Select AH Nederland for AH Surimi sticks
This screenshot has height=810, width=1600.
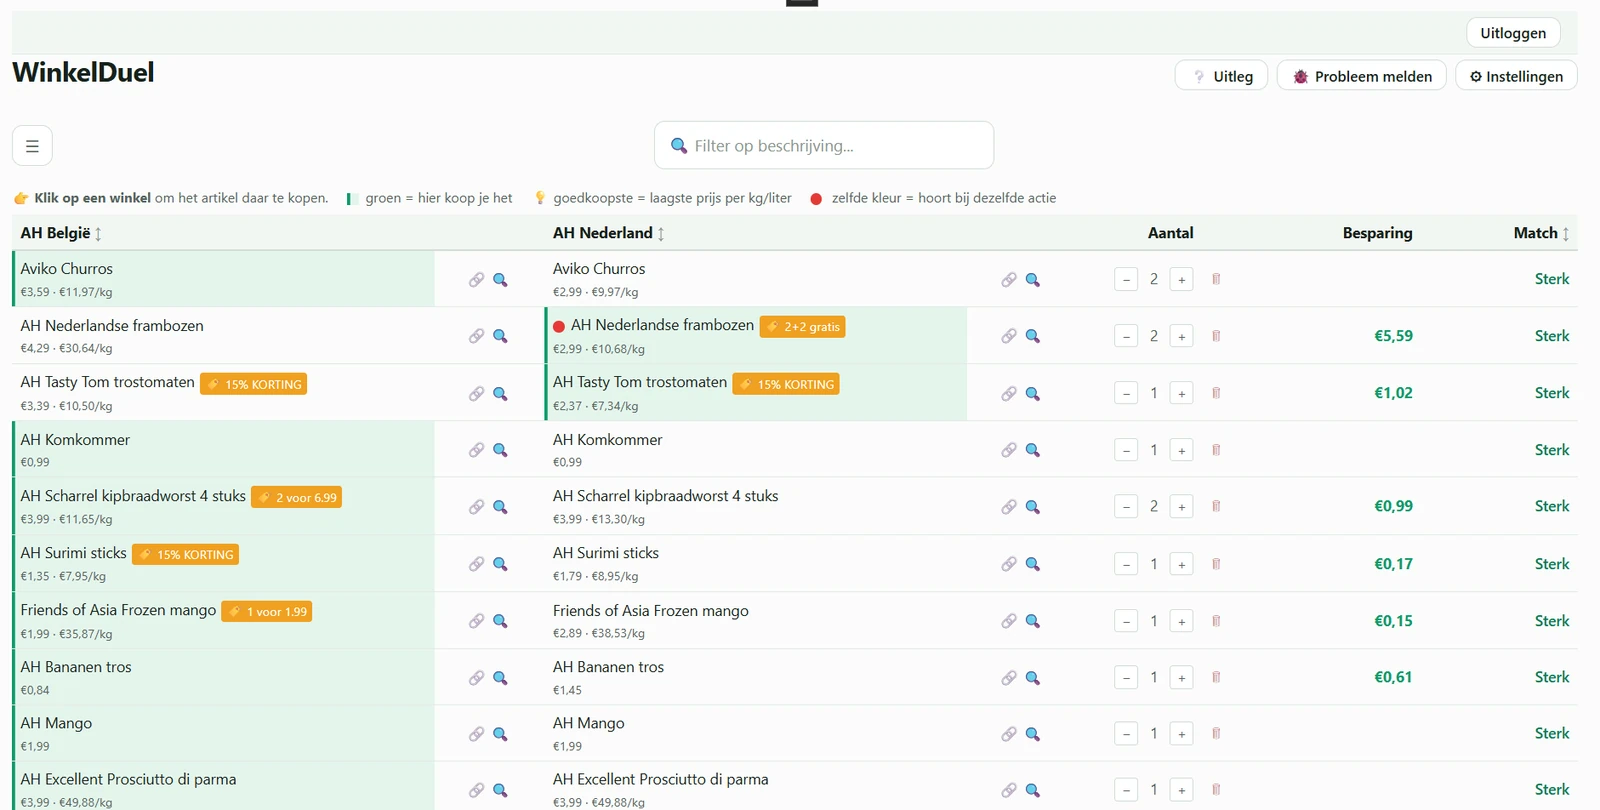click(x=756, y=564)
